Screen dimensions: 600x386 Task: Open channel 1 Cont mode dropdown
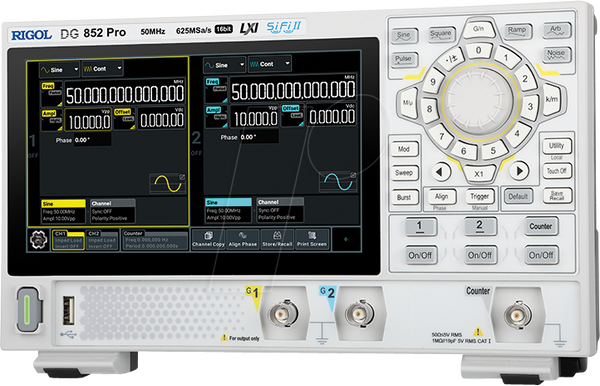(x=102, y=69)
